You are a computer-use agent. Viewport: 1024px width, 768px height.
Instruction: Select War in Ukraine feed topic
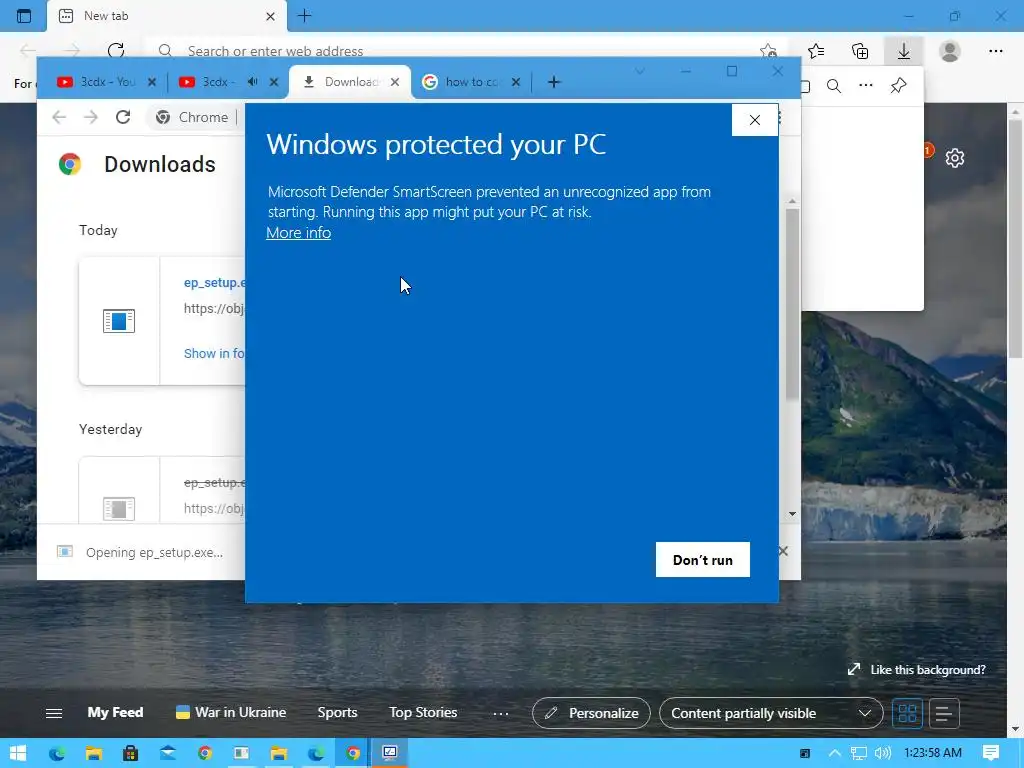[231, 712]
